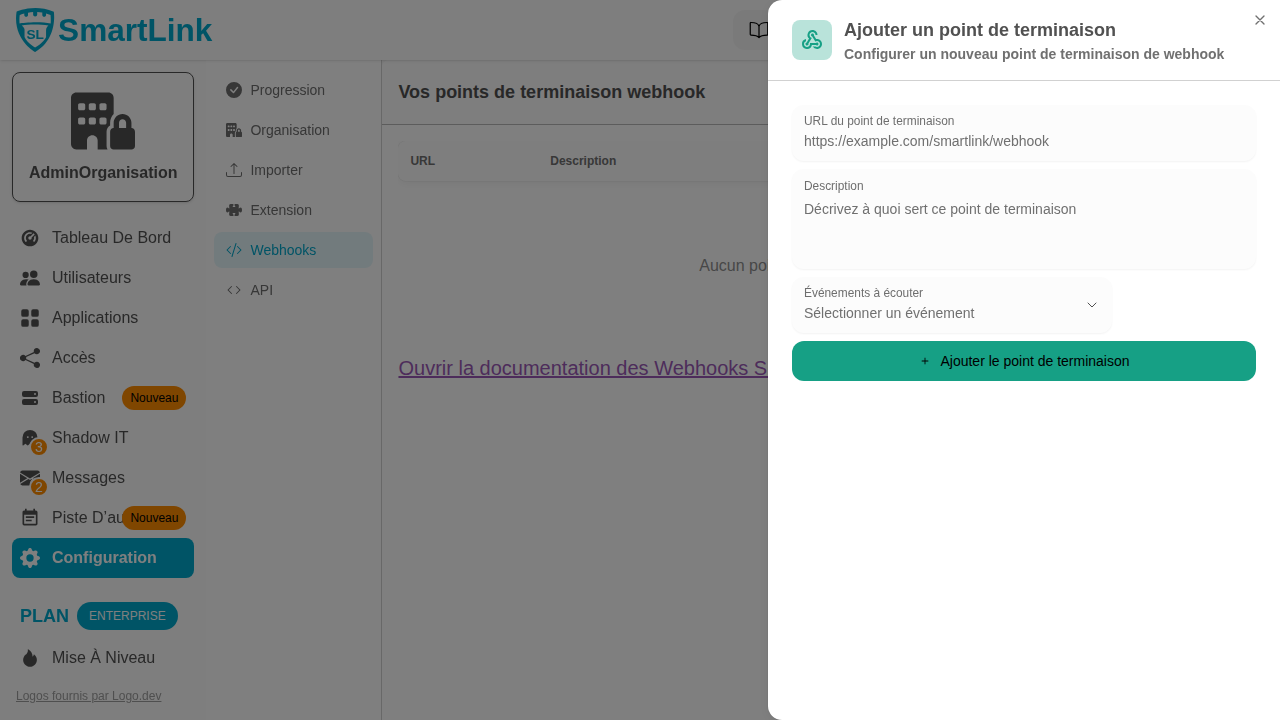Click the Utilisateurs people icon

[x=30, y=278]
